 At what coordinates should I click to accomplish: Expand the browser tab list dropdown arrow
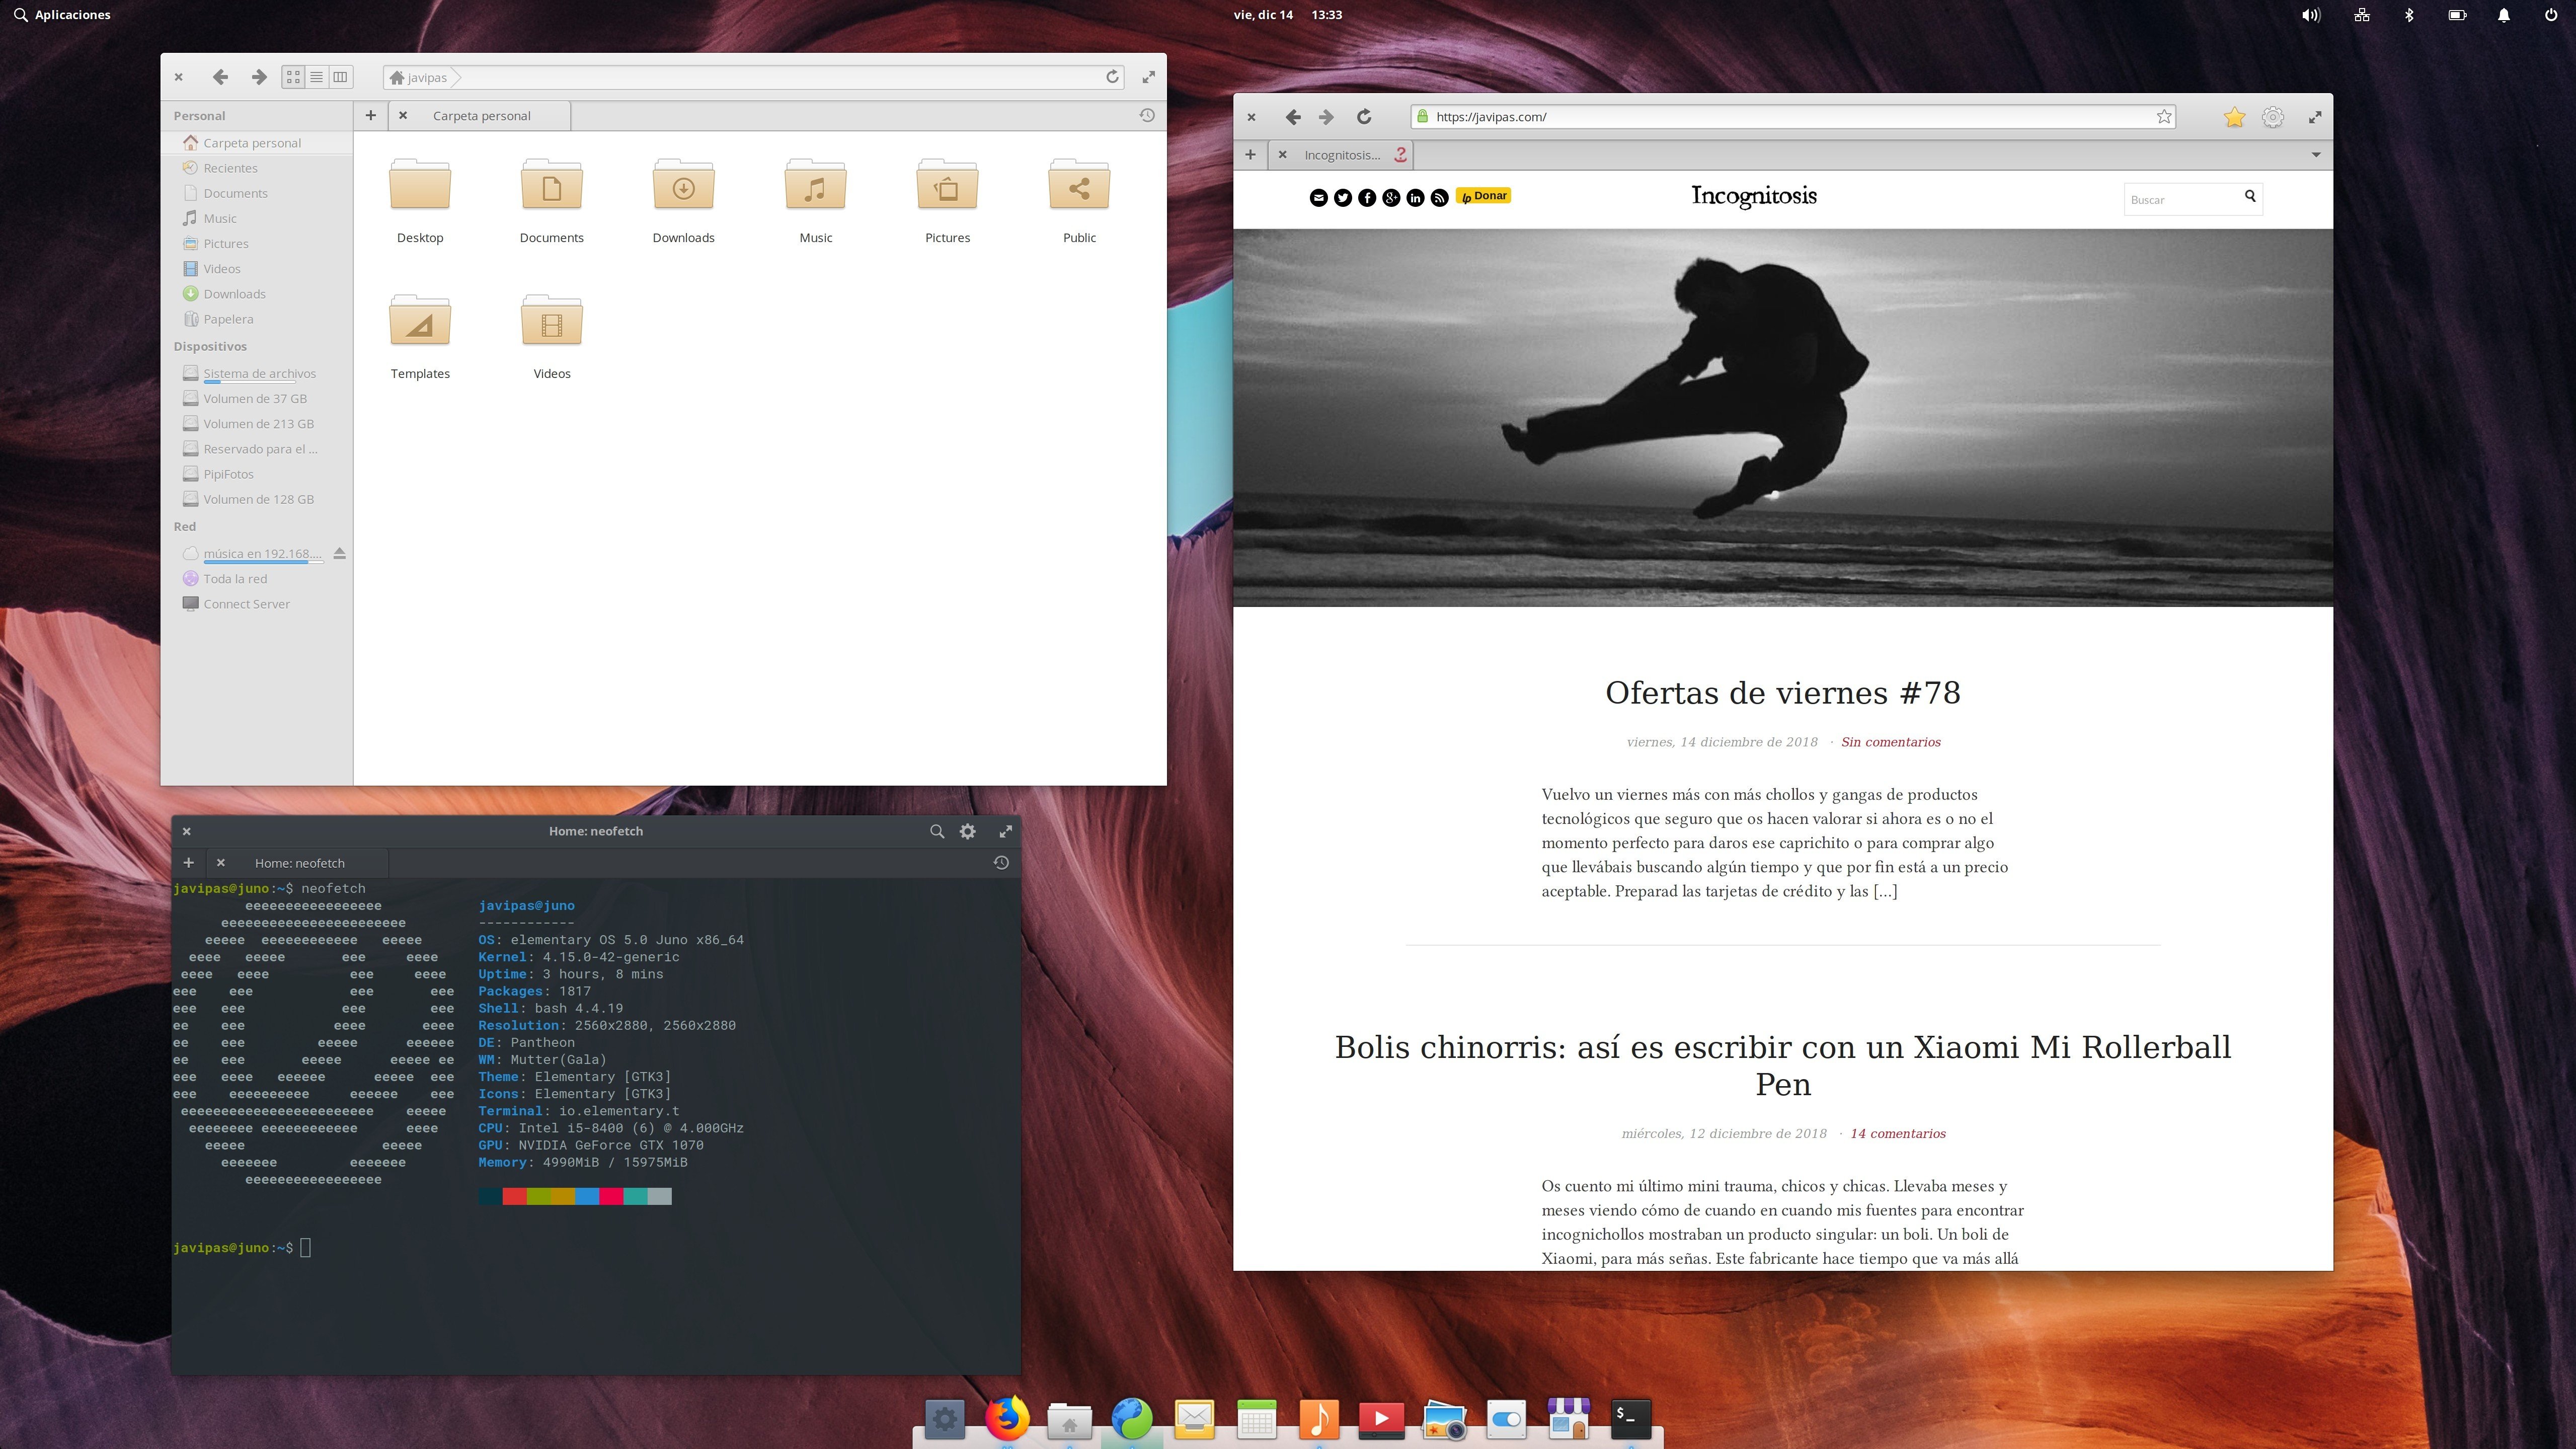(2316, 155)
